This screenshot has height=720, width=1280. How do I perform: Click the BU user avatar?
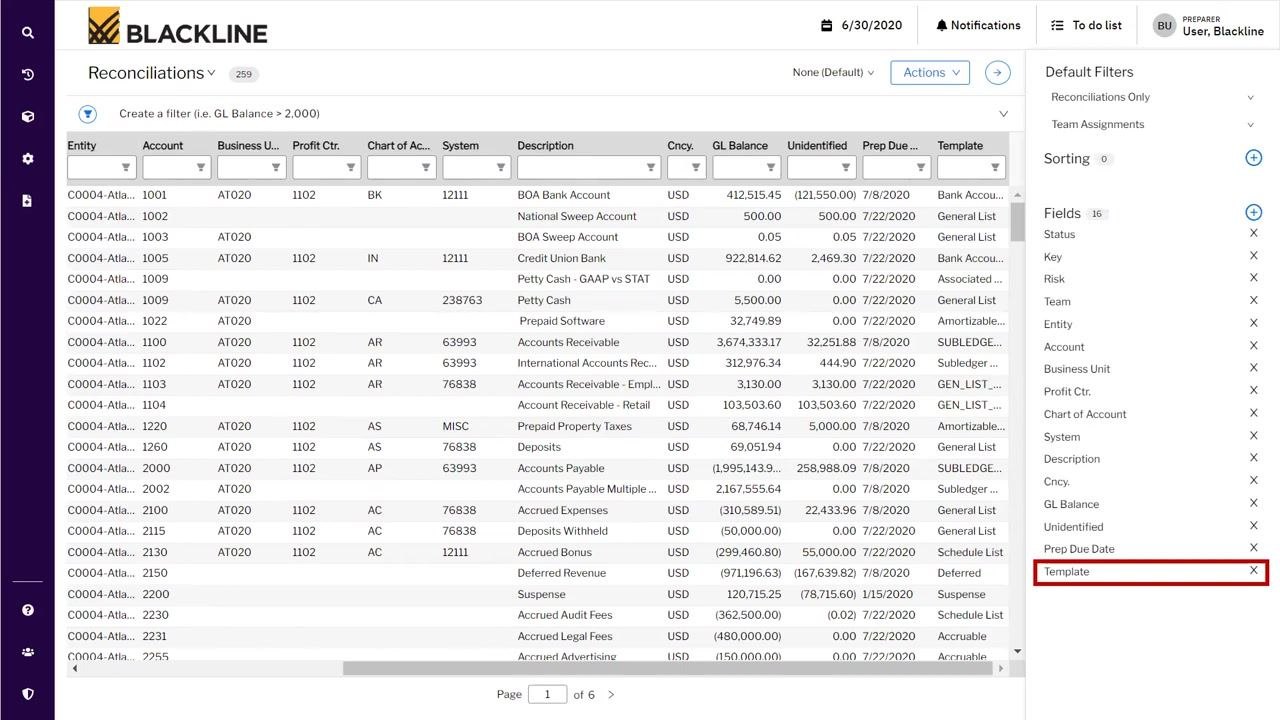[1164, 25]
